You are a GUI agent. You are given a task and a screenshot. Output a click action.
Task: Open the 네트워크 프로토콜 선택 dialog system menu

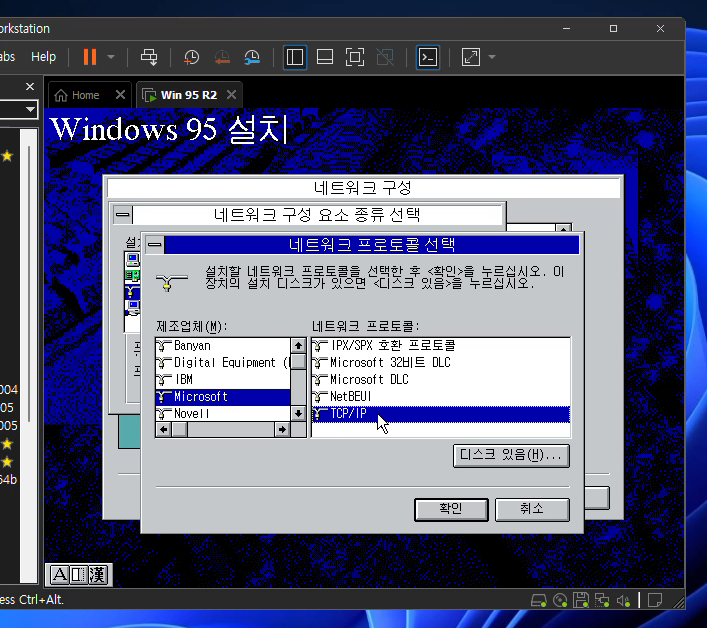(155, 245)
